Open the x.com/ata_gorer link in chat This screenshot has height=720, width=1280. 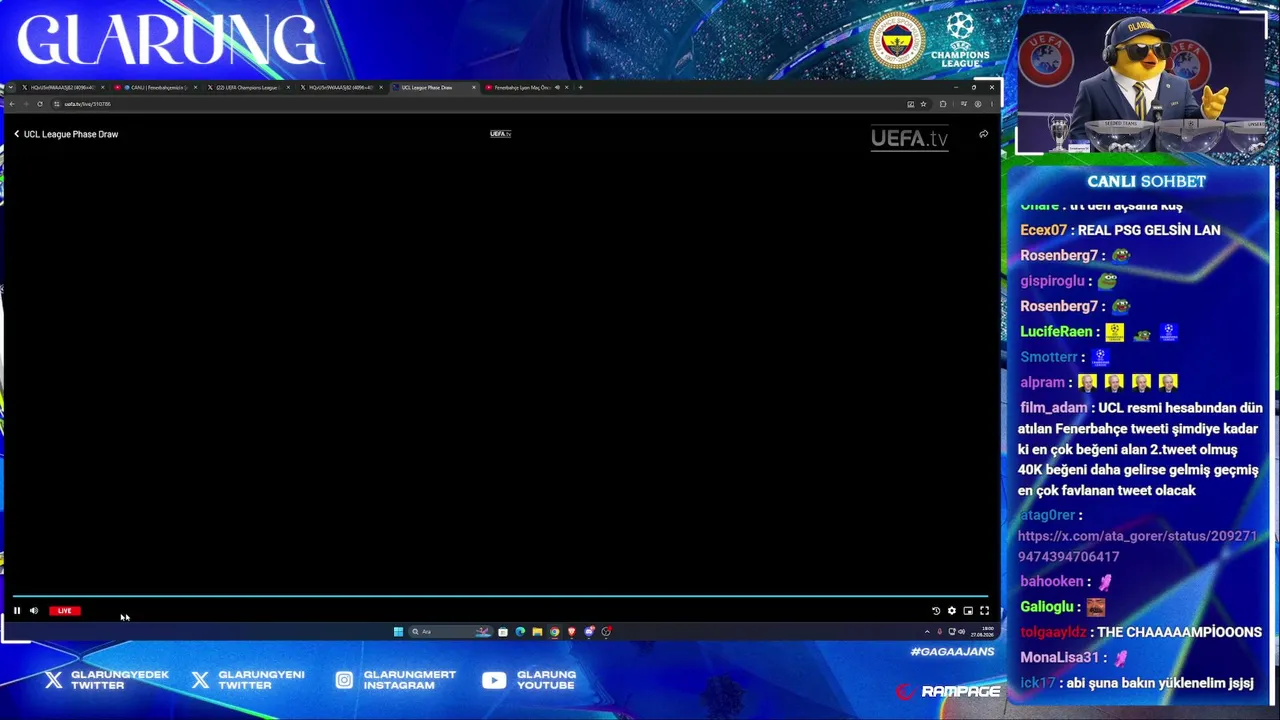tap(1137, 546)
